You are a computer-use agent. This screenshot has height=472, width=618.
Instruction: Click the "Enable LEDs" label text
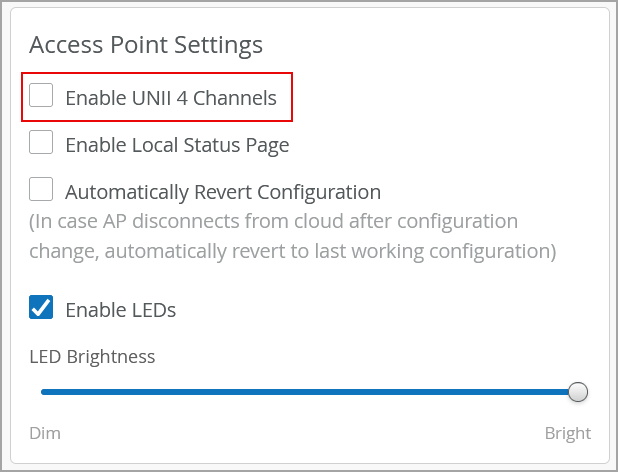120,310
